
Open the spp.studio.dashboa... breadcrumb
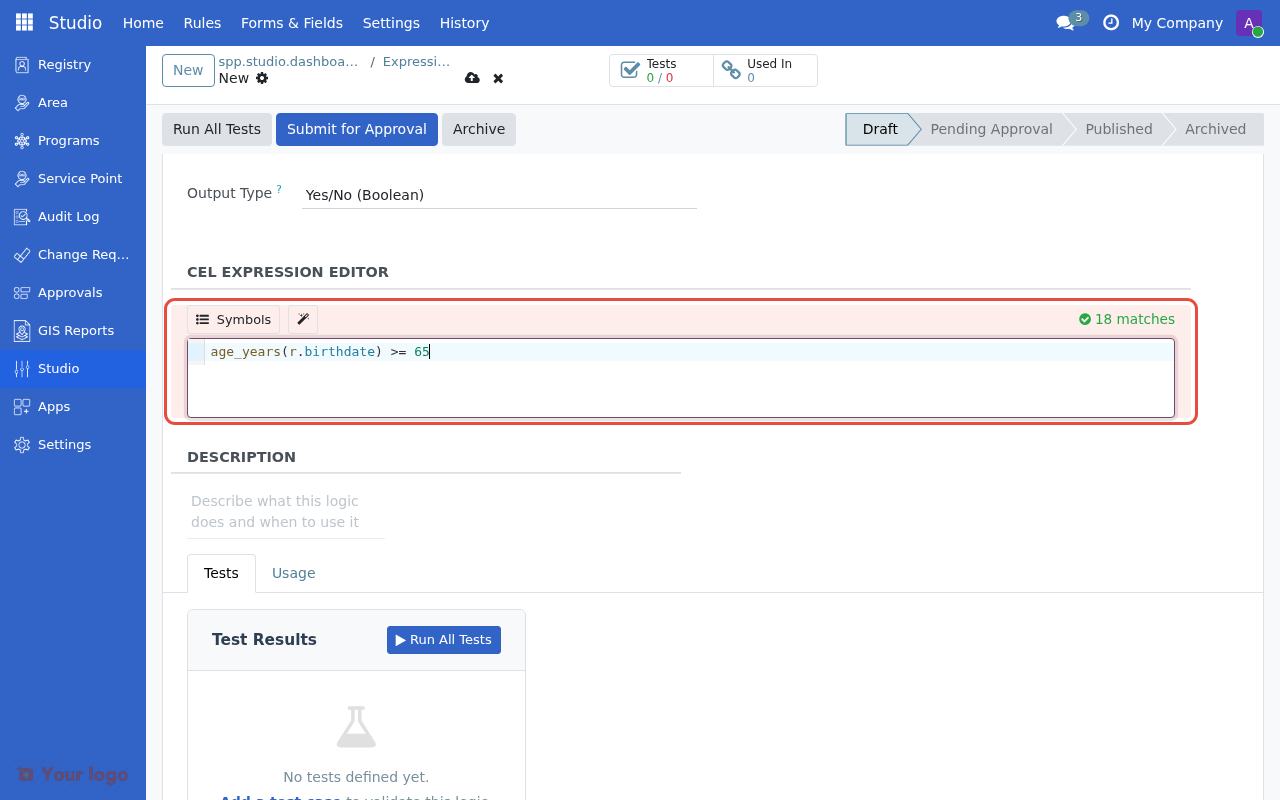pos(289,61)
